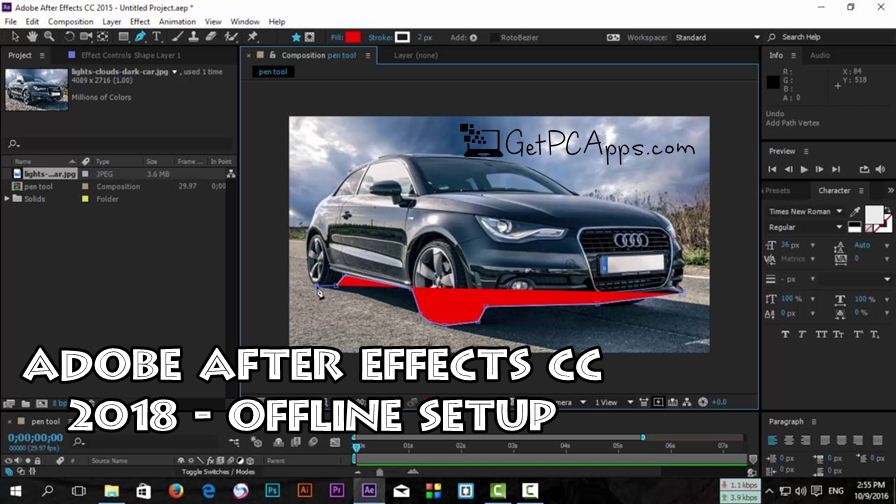Play the composition preview
This screenshot has height=504, width=896.
coord(804,169)
